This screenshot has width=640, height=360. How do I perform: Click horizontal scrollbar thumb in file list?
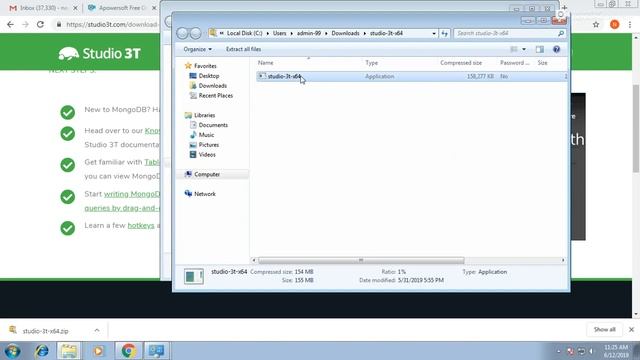[x=361, y=260]
